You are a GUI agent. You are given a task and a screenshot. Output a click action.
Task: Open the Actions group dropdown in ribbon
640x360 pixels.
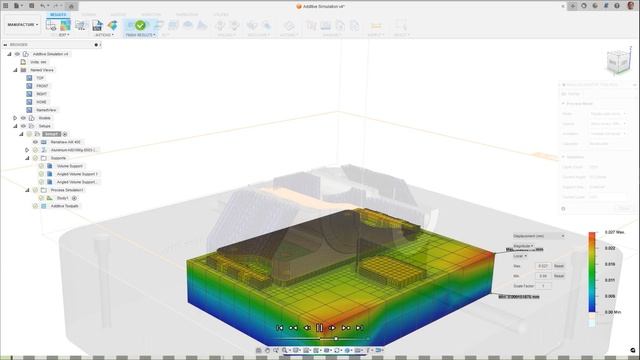[104, 35]
